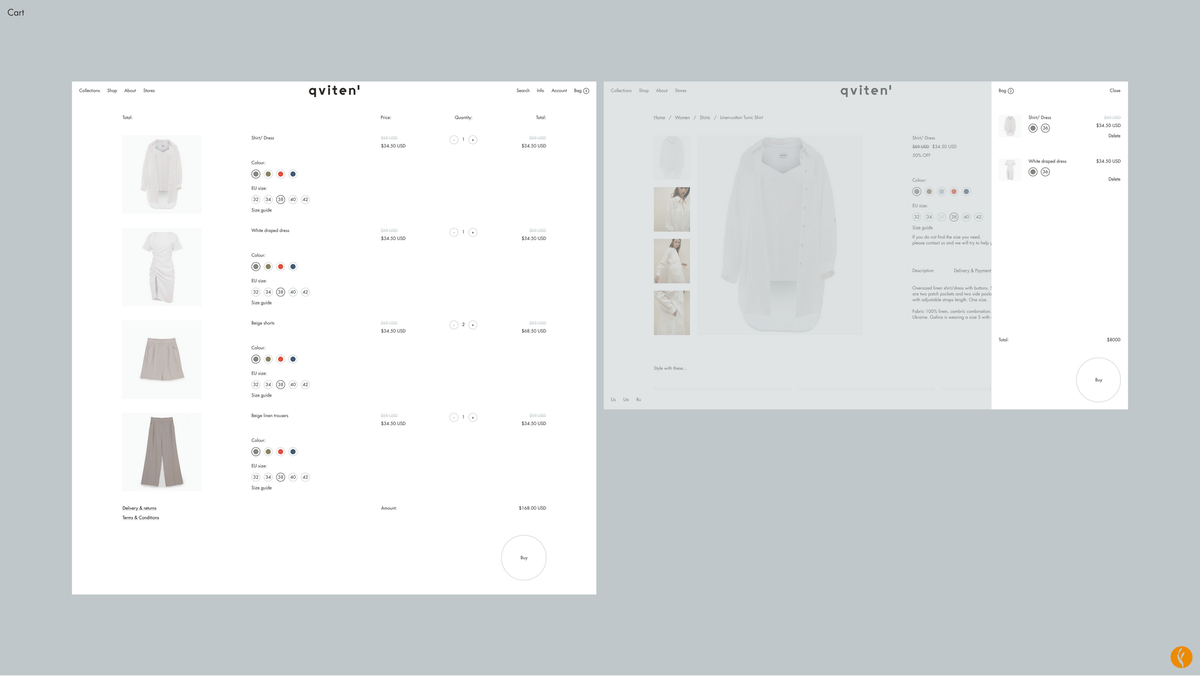1200x676 pixels.
Task: Open About on the left cart page
Action: click(130, 91)
